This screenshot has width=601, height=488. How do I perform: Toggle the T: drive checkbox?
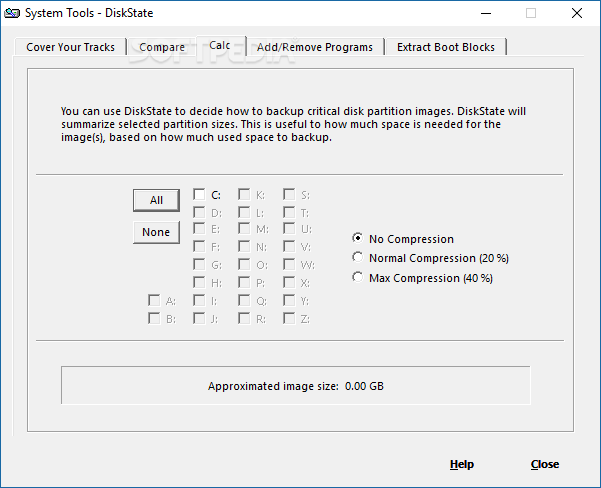[289, 212]
